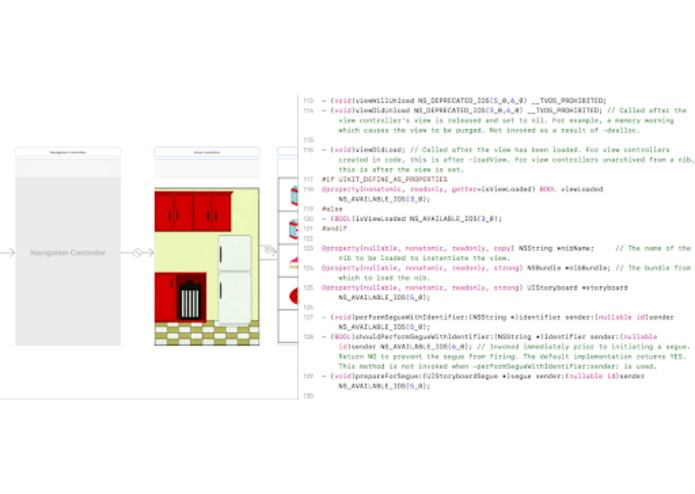Click '#else' preprocessor line
695x494 pixels.
[x=332, y=209]
